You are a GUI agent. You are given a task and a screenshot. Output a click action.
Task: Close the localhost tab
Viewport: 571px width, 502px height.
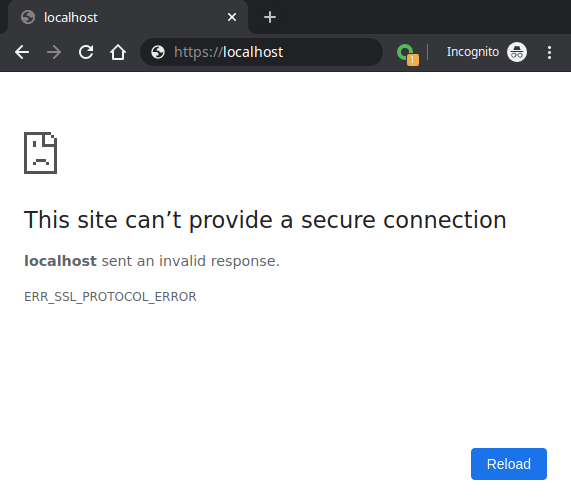(232, 17)
